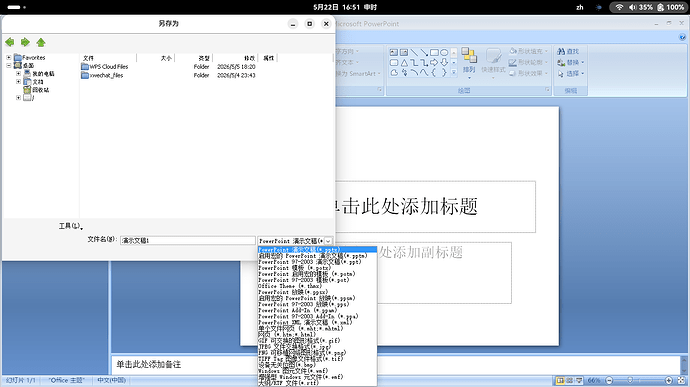Open the Arrange (排列) button in PowerPoint ribbon
The height and width of the screenshot is (387, 690).
[x=469, y=63]
